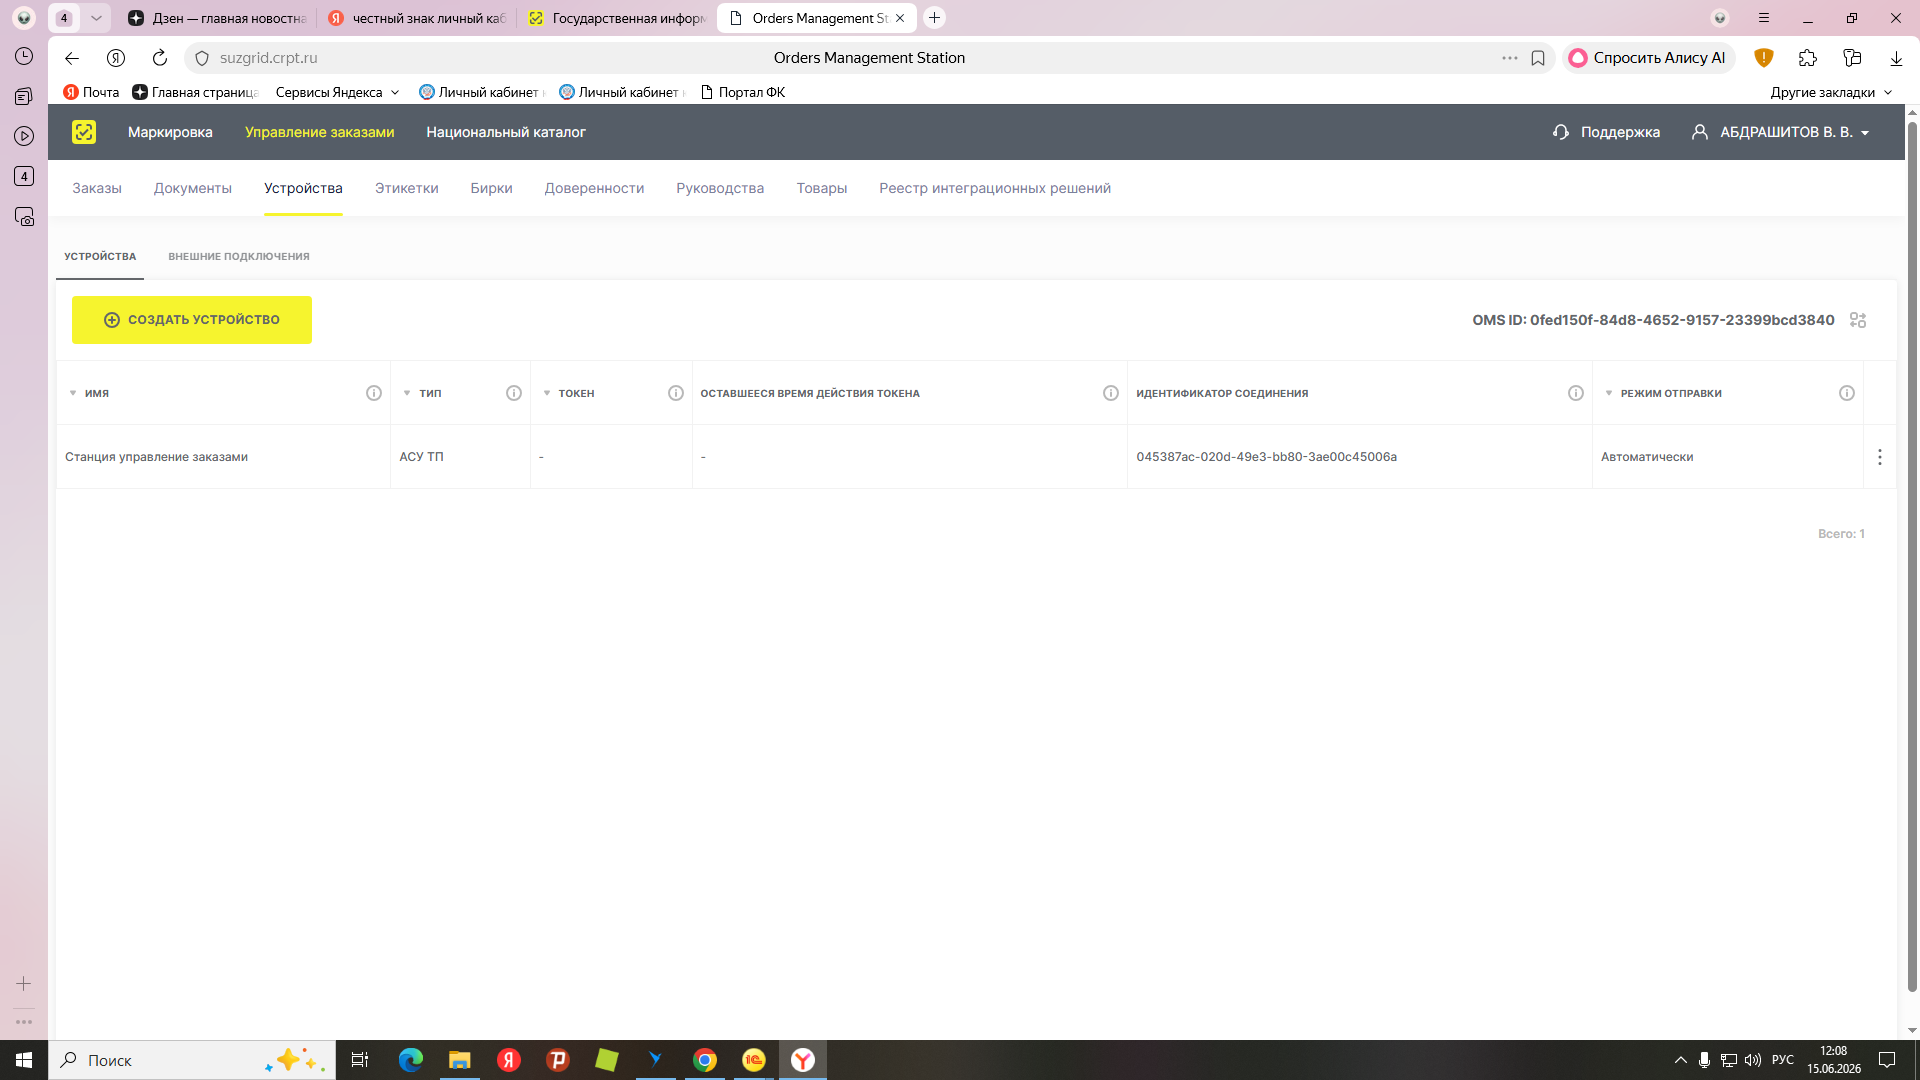1920x1080 pixels.
Task: Click the OMS ID copy icon
Action: click(x=1858, y=320)
